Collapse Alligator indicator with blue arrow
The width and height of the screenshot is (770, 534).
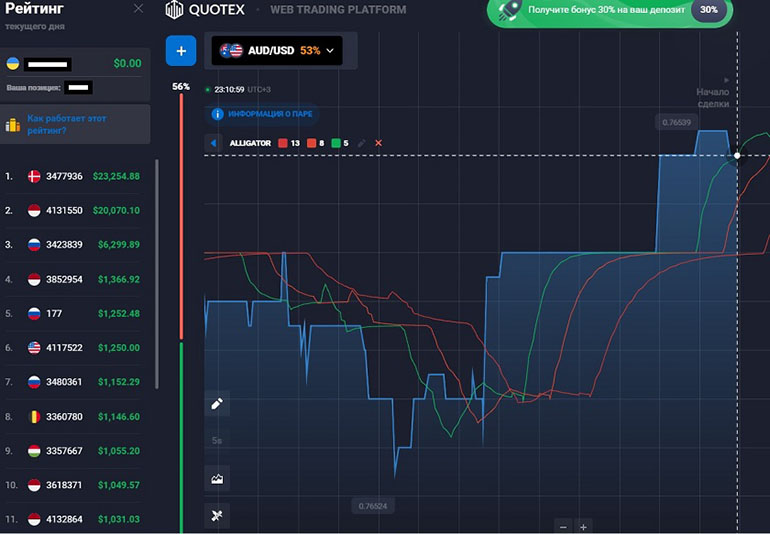(213, 143)
